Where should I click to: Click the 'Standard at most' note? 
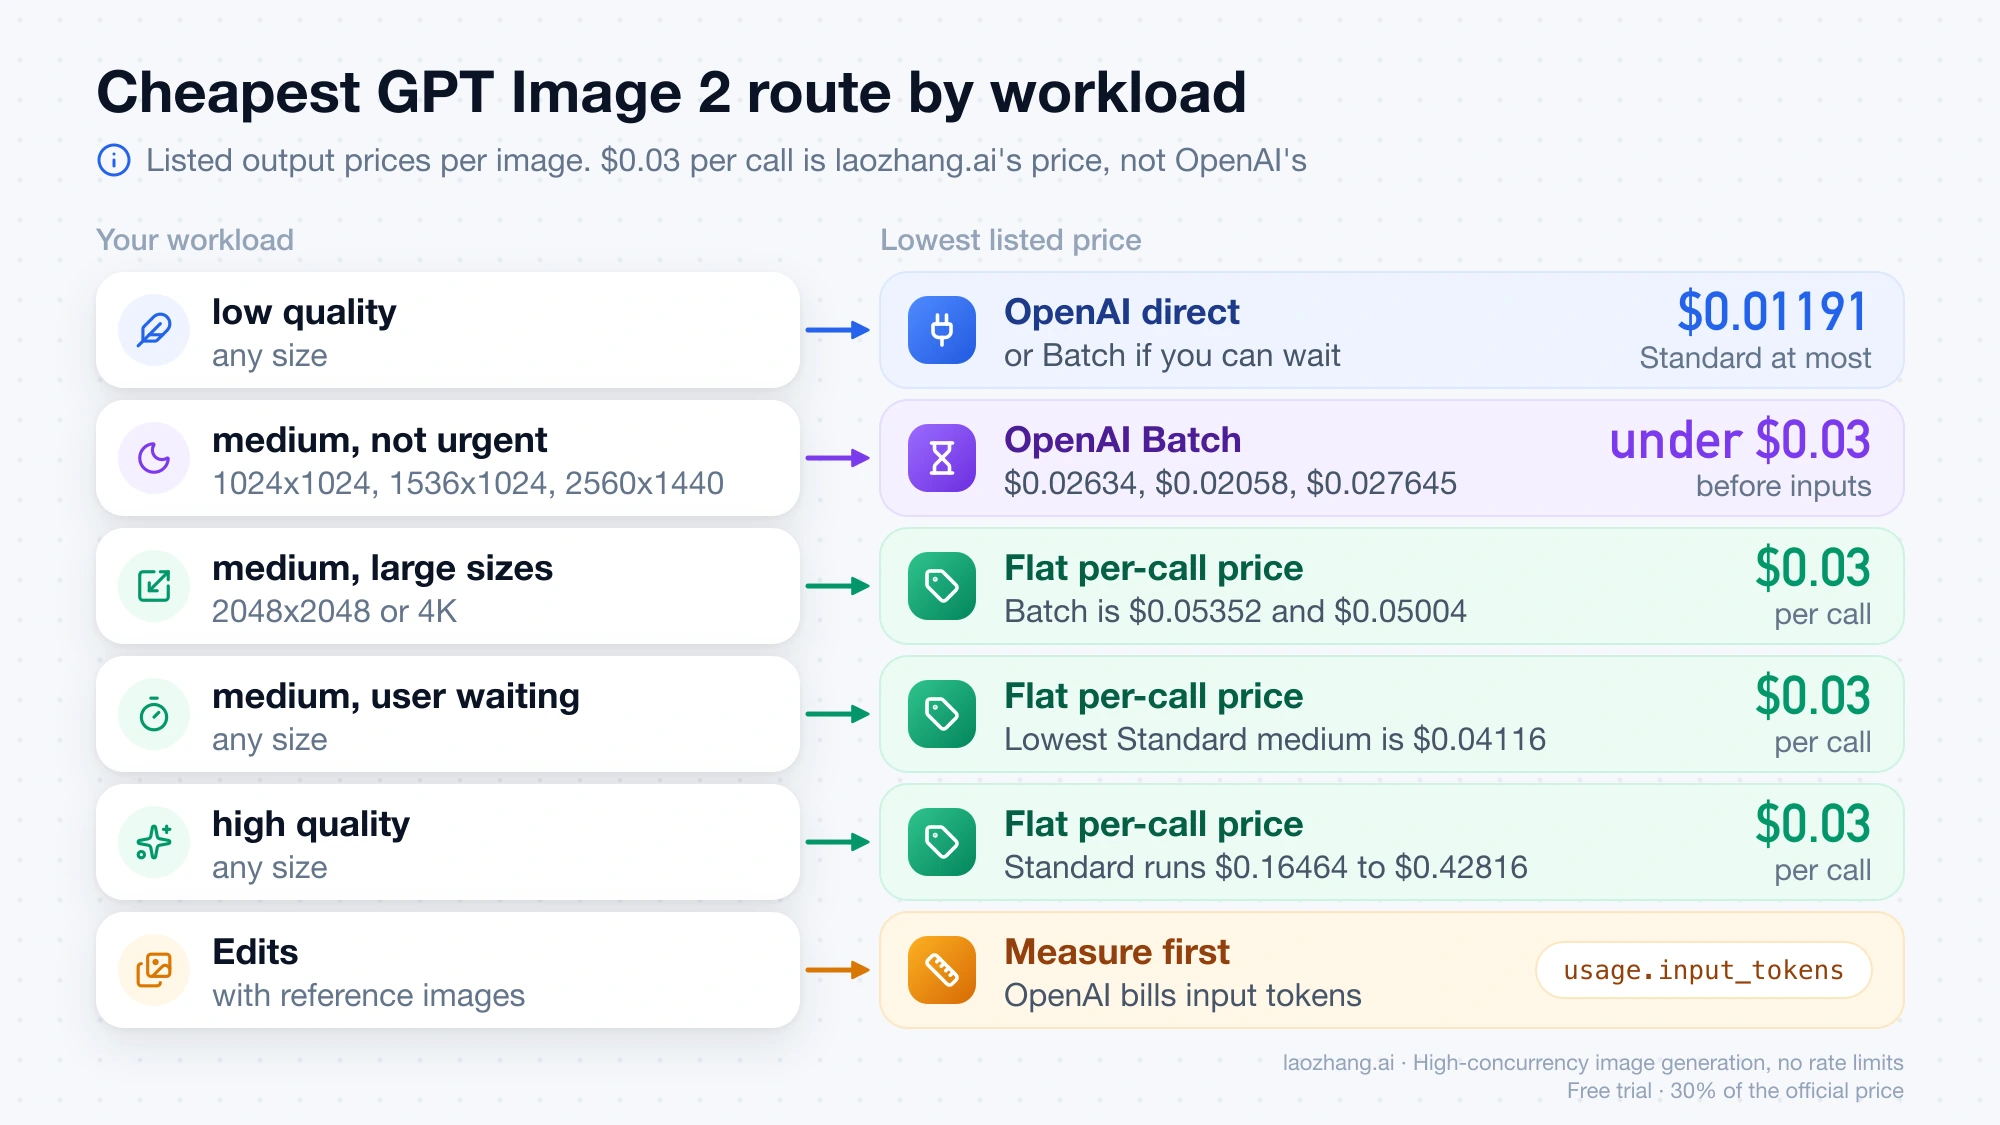(1755, 358)
